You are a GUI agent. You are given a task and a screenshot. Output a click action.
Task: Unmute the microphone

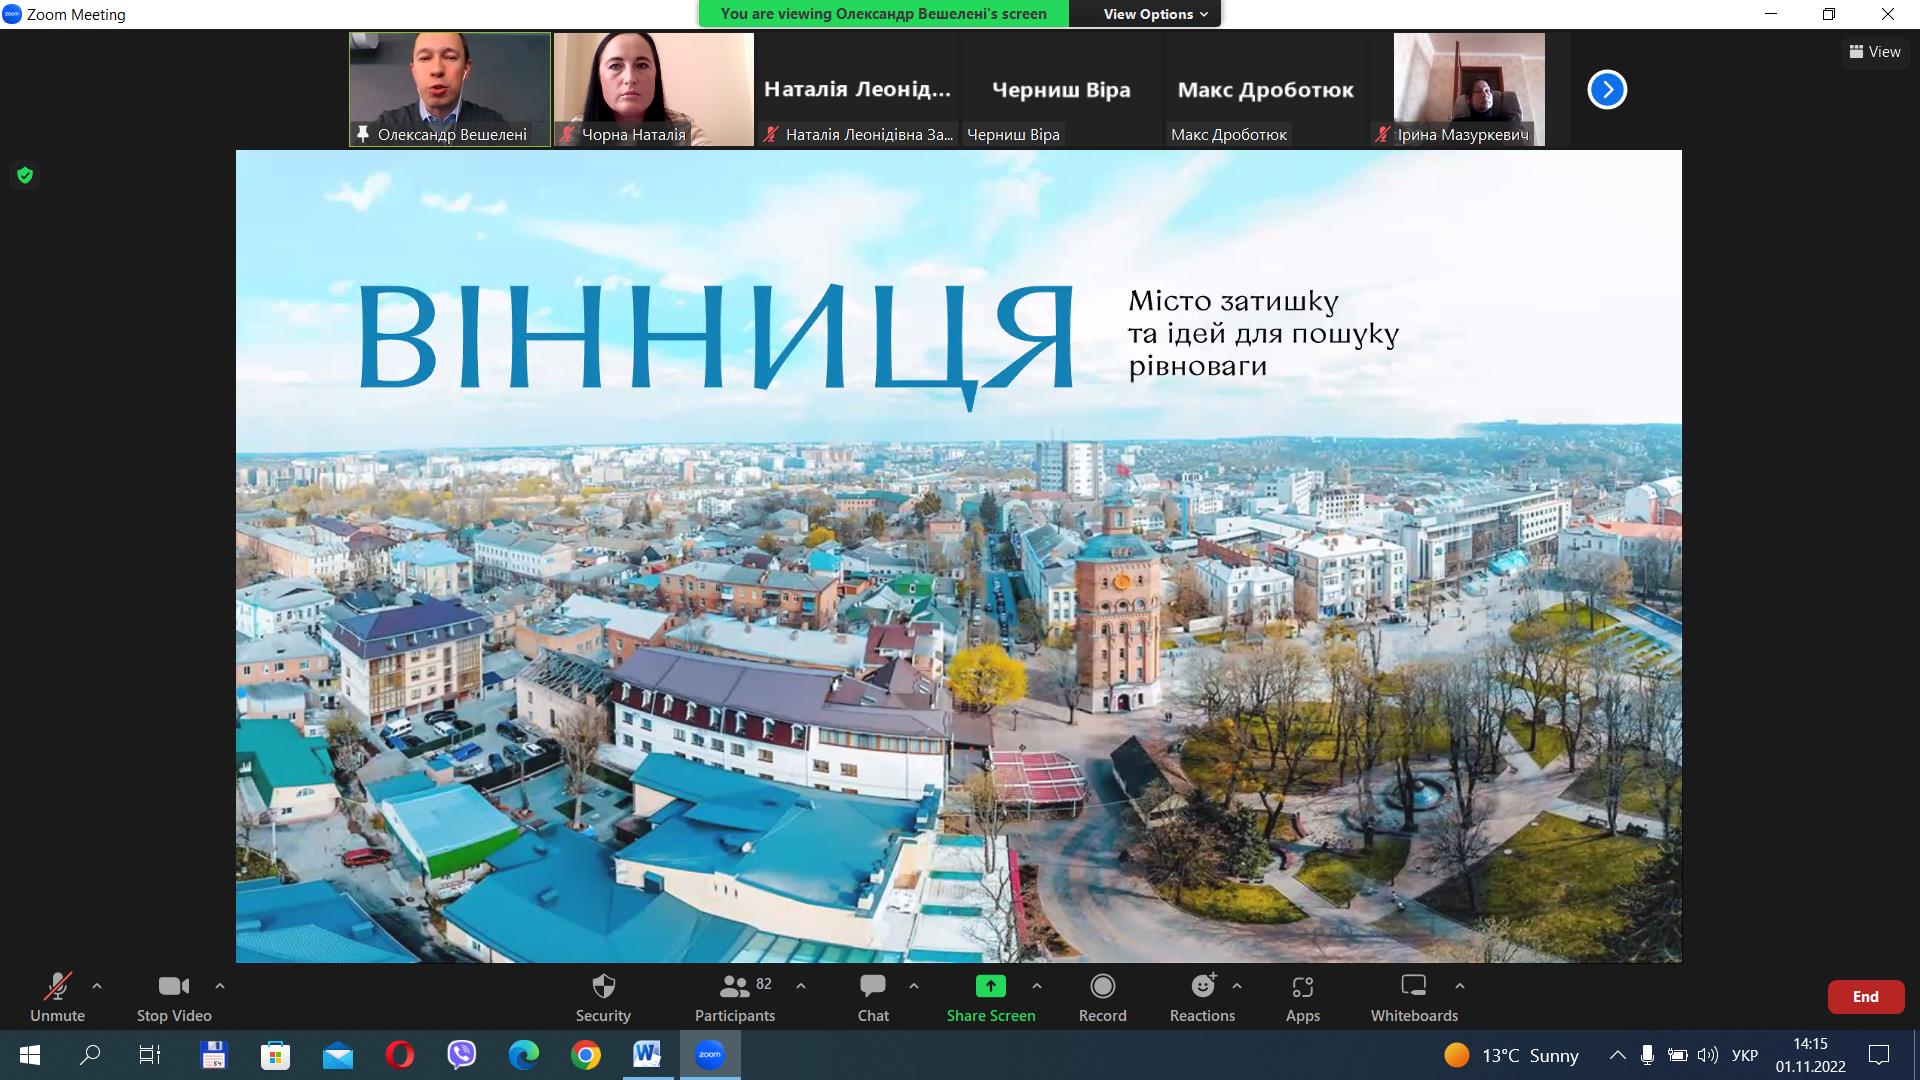tap(57, 997)
